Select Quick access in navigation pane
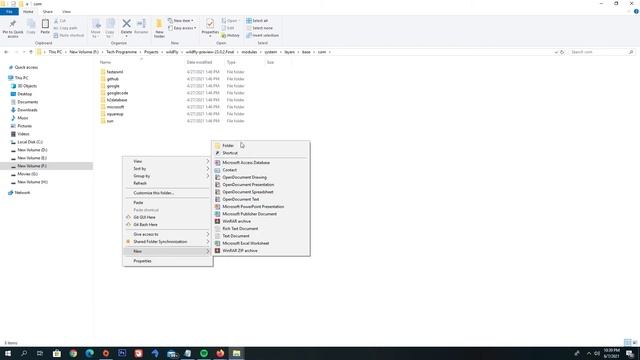Screen dimensions: 640x360 (x=26, y=67)
